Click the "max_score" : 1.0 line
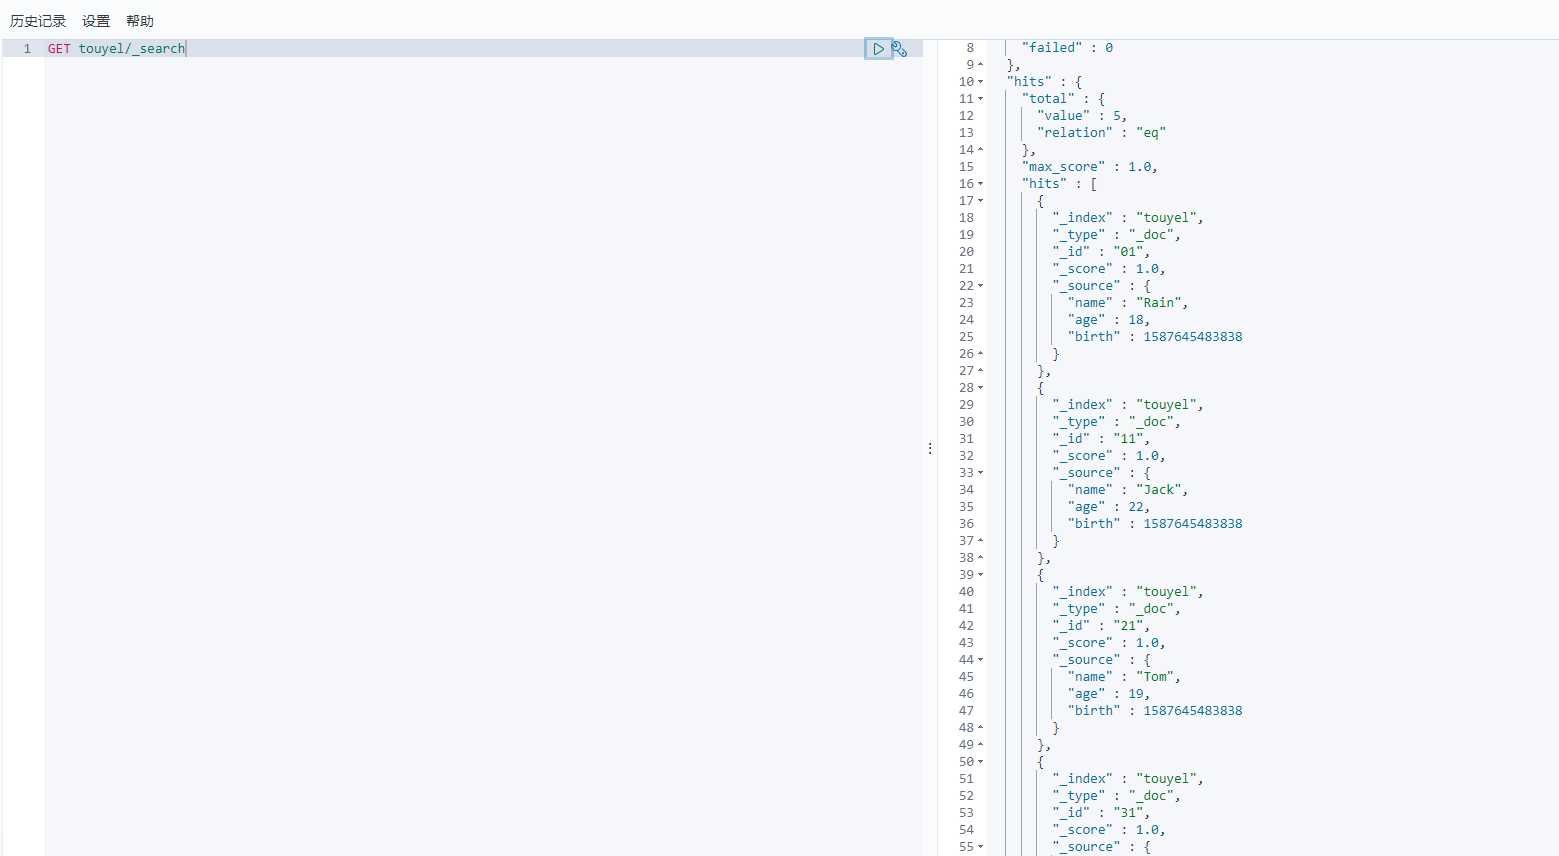The width and height of the screenshot is (1559, 856). 1090,167
